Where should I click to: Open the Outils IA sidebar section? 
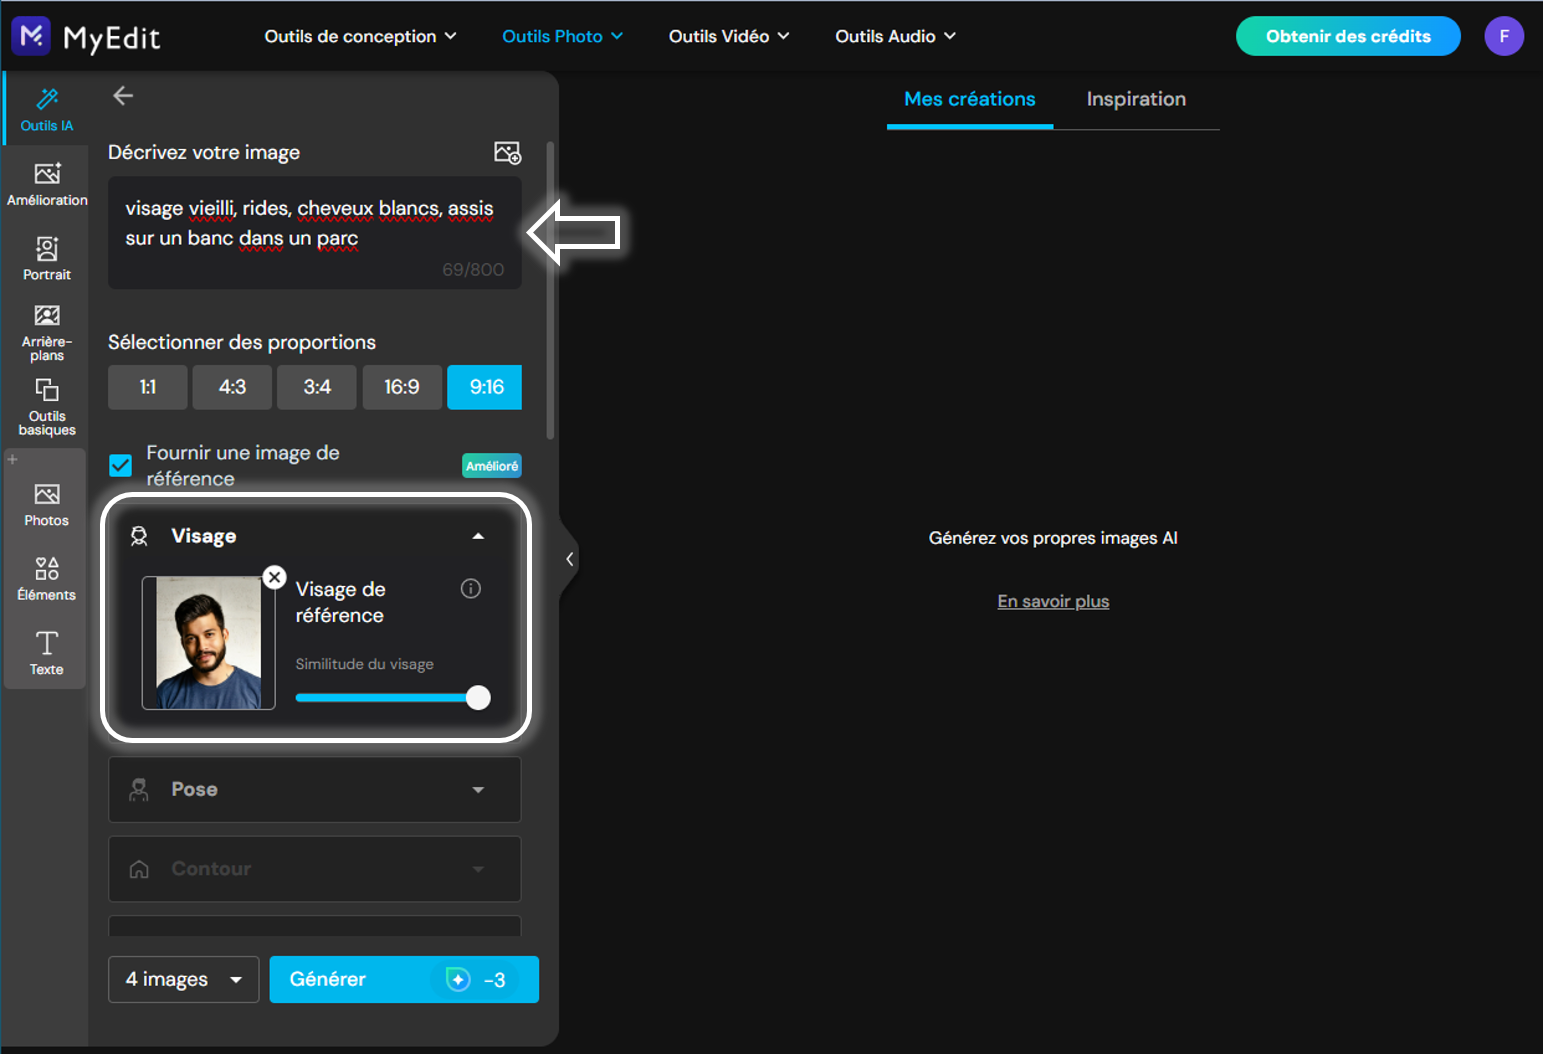(46, 109)
